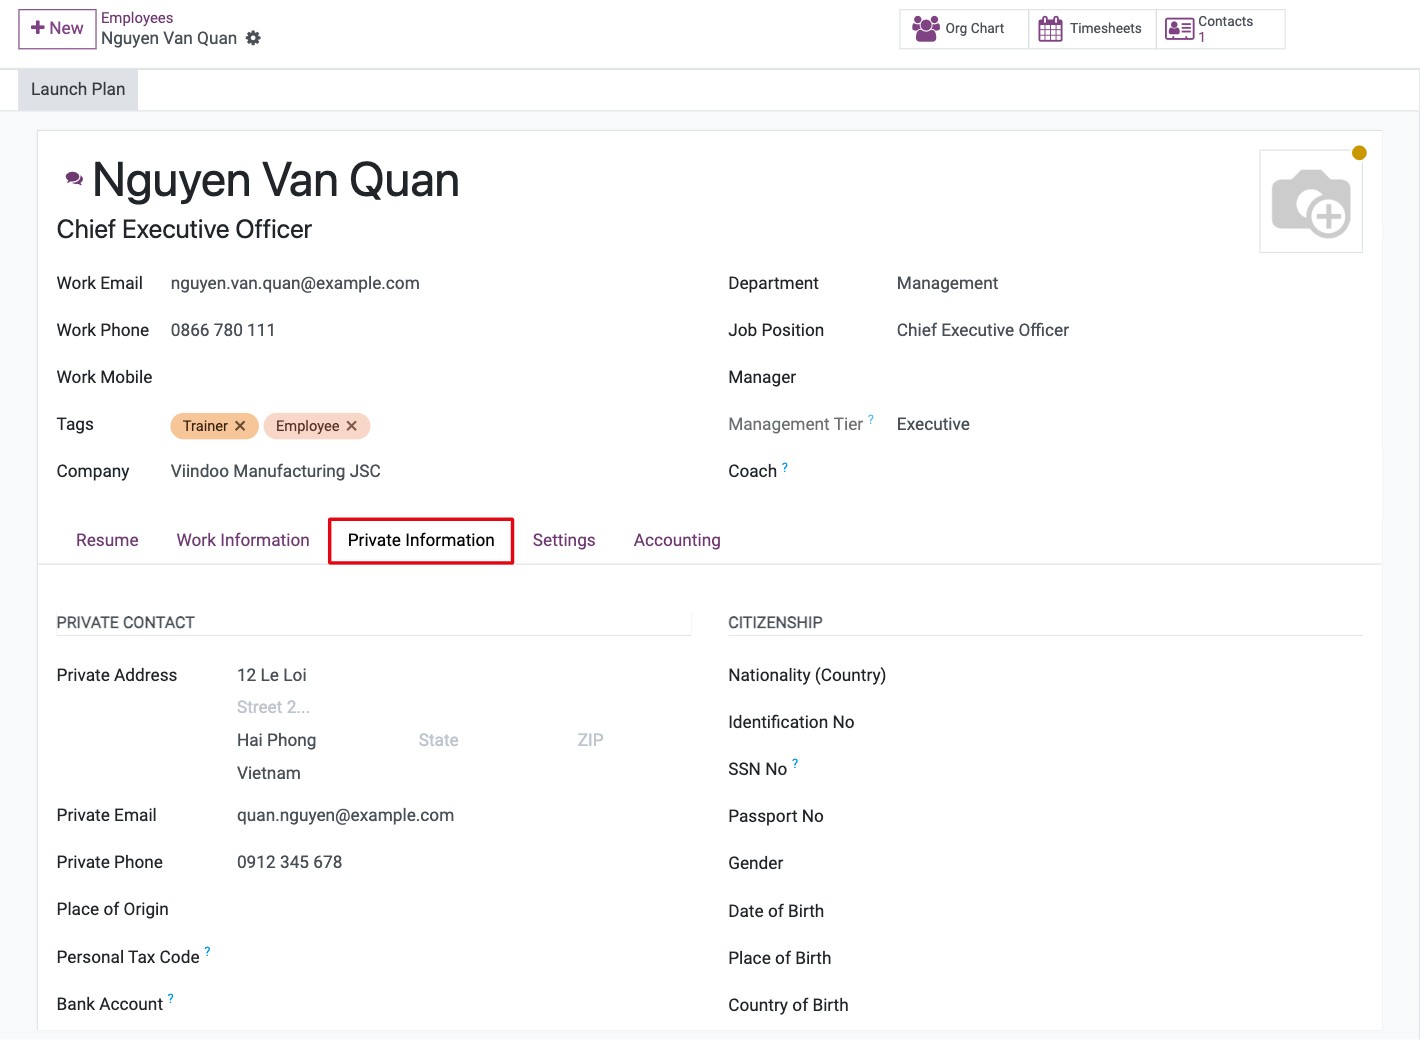Upload photo via camera placeholder
Screen dimensions: 1420x1040
[x=1311, y=202]
